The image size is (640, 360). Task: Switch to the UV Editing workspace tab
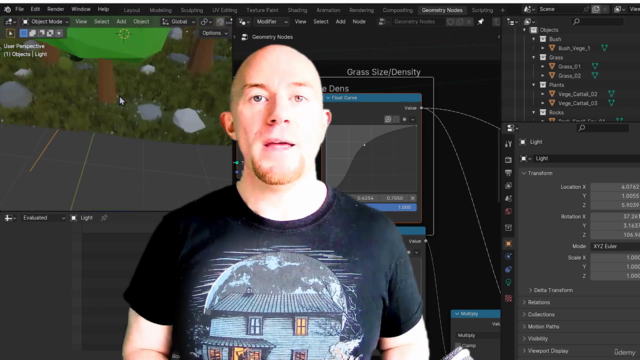pyautogui.click(x=224, y=10)
